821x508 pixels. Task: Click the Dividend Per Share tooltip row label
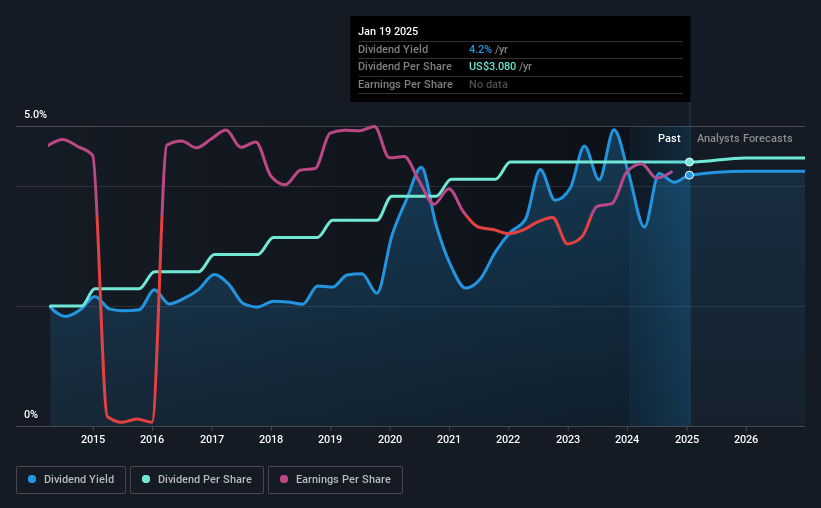[x=405, y=67]
